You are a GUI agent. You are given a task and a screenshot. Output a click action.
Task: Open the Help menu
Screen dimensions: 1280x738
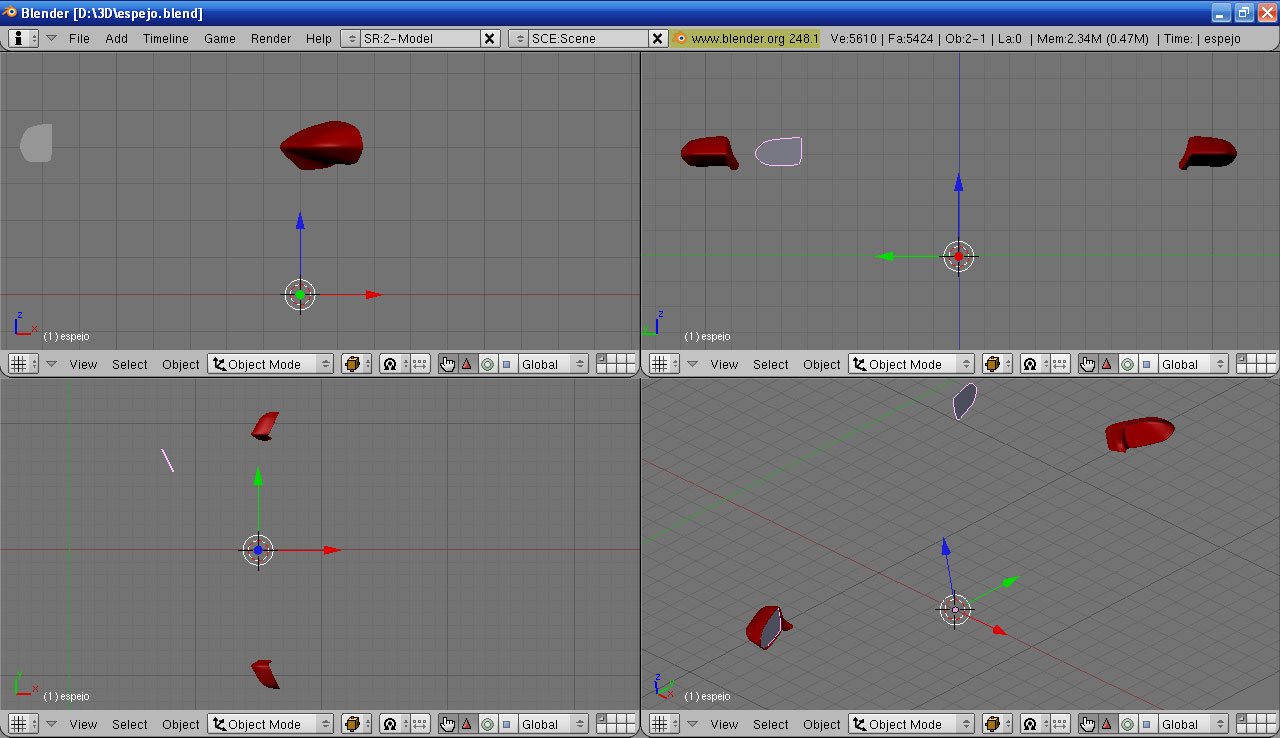click(319, 38)
